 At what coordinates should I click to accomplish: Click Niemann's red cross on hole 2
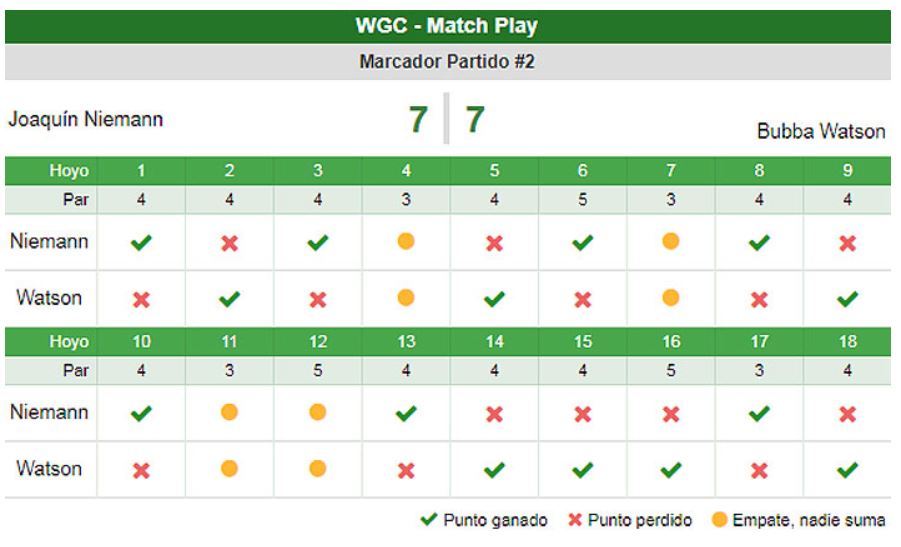point(229,243)
